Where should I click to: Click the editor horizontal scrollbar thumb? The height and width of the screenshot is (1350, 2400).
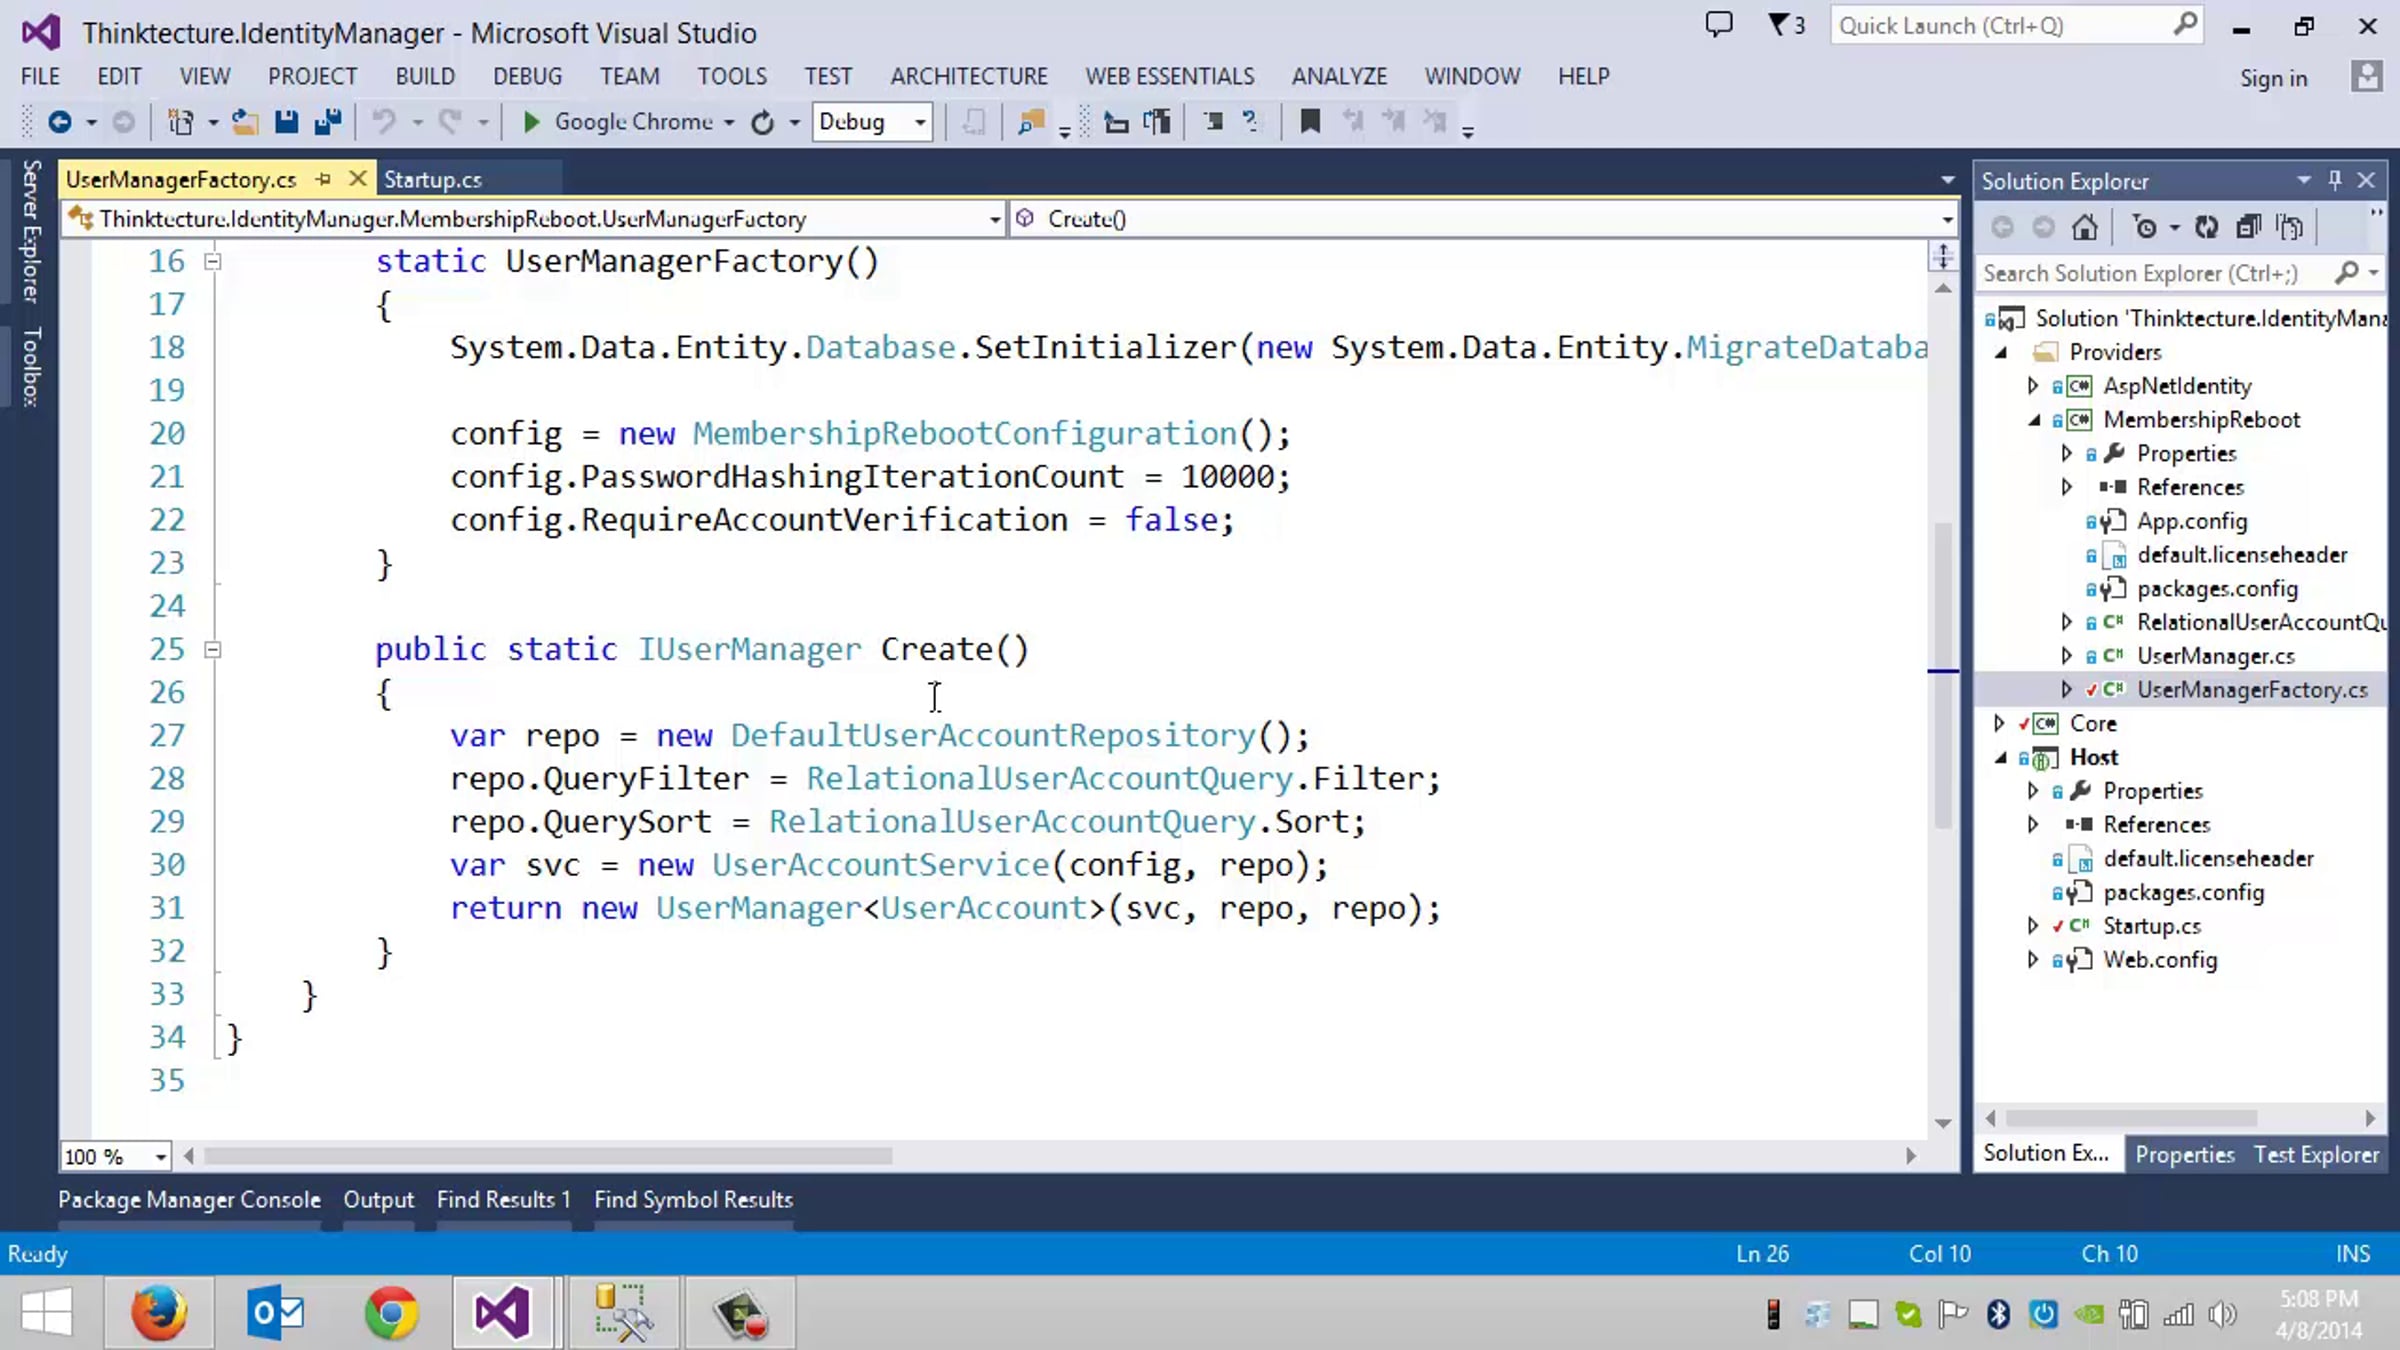pyautogui.click(x=548, y=1157)
